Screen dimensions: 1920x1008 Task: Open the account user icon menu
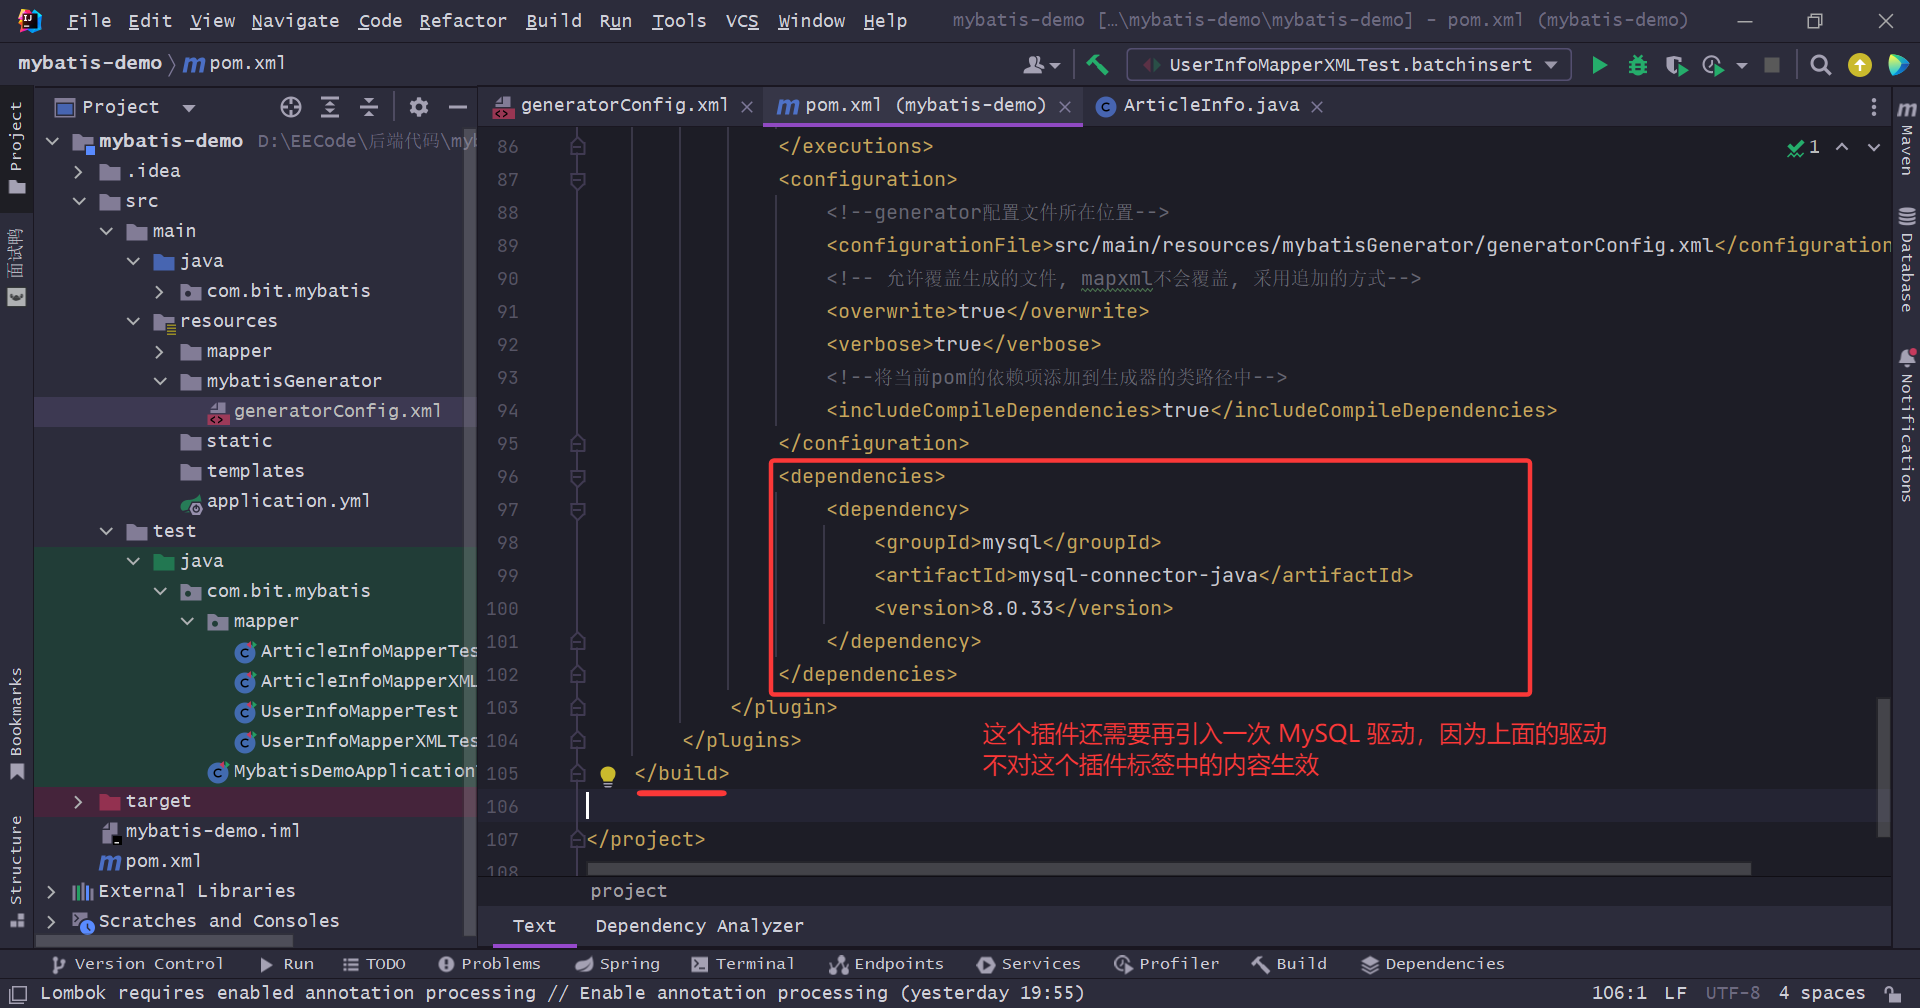[x=1041, y=65]
